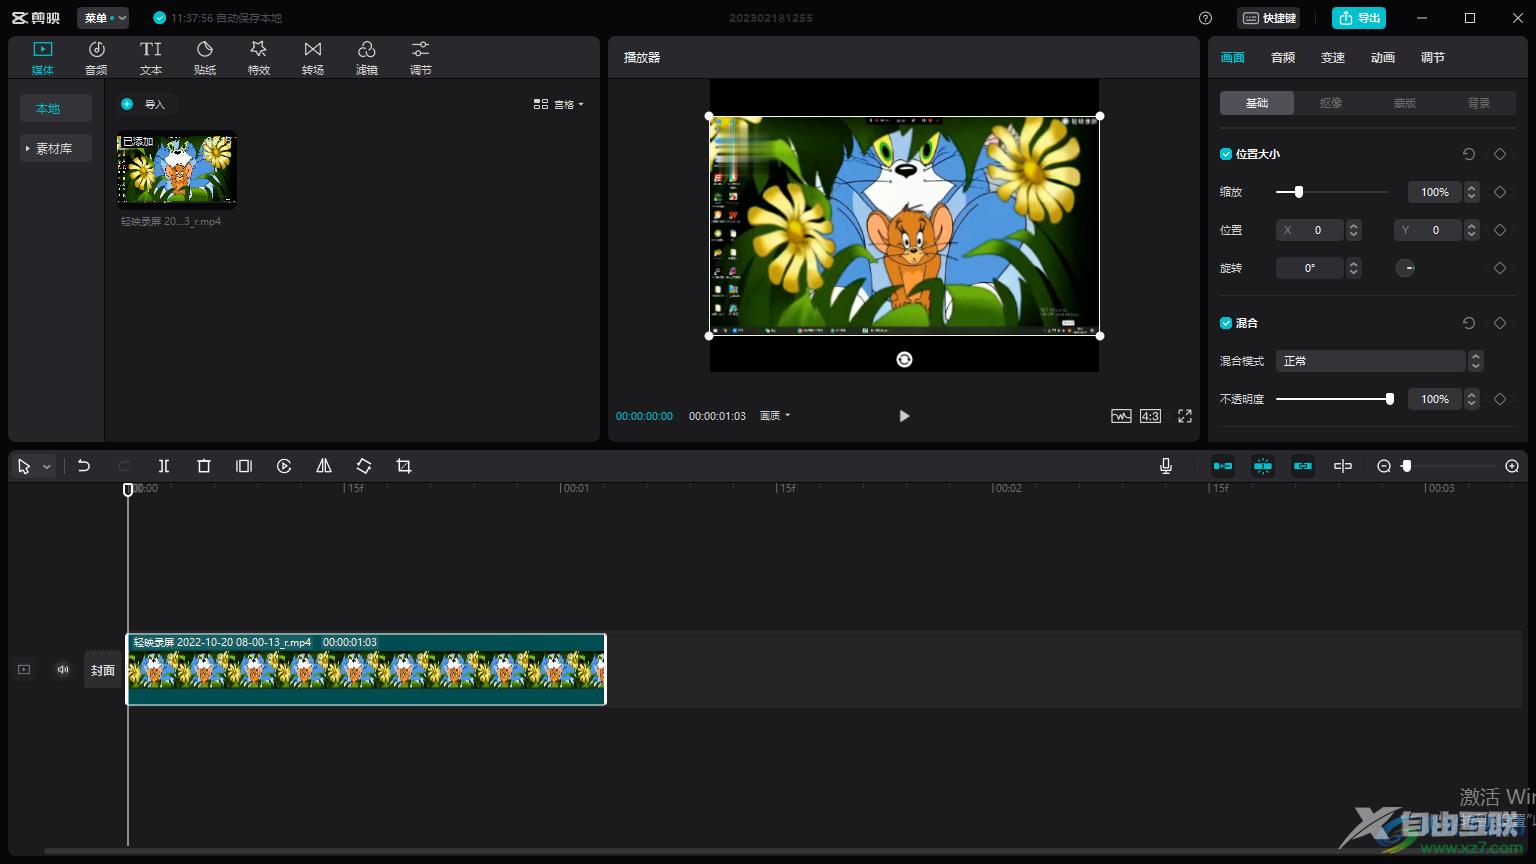Reset the 位置大小 section
Image resolution: width=1536 pixels, height=864 pixels.
point(1469,154)
